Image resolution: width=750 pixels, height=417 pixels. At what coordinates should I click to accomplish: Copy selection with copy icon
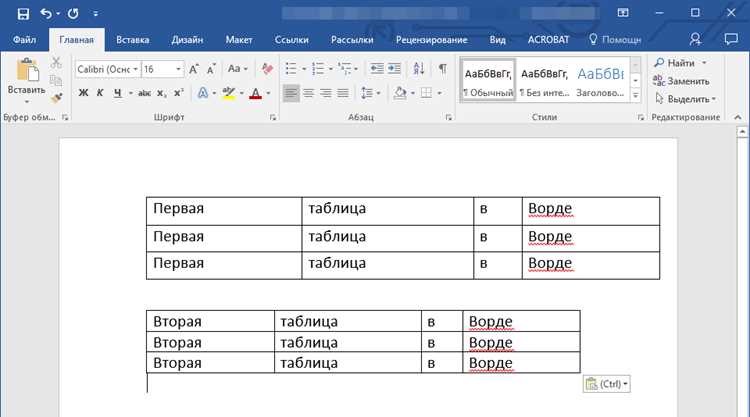pos(56,80)
